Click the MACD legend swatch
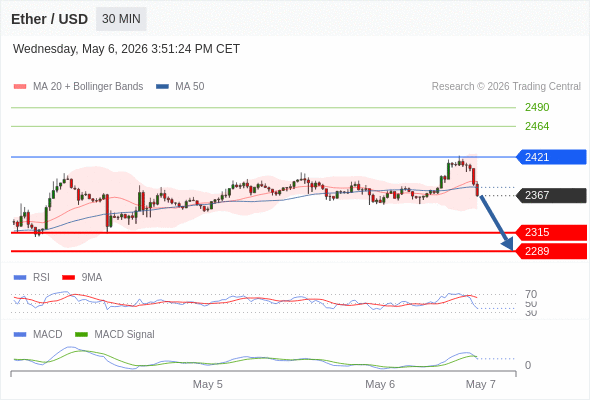The height and width of the screenshot is (400, 590). (x=20, y=335)
